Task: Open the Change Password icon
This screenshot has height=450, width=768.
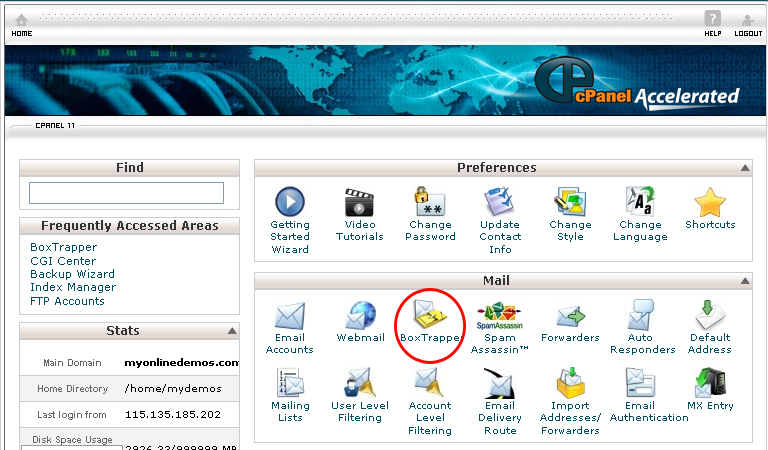Action: (430, 201)
